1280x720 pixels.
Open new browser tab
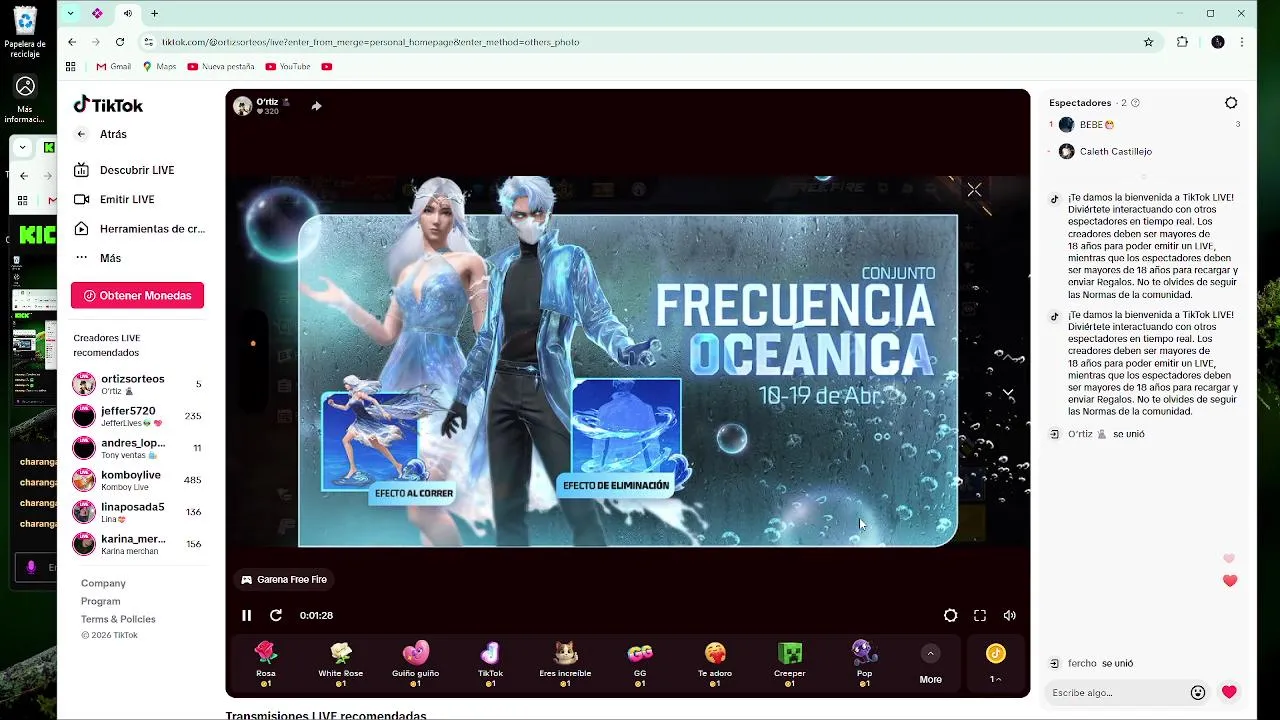[154, 14]
